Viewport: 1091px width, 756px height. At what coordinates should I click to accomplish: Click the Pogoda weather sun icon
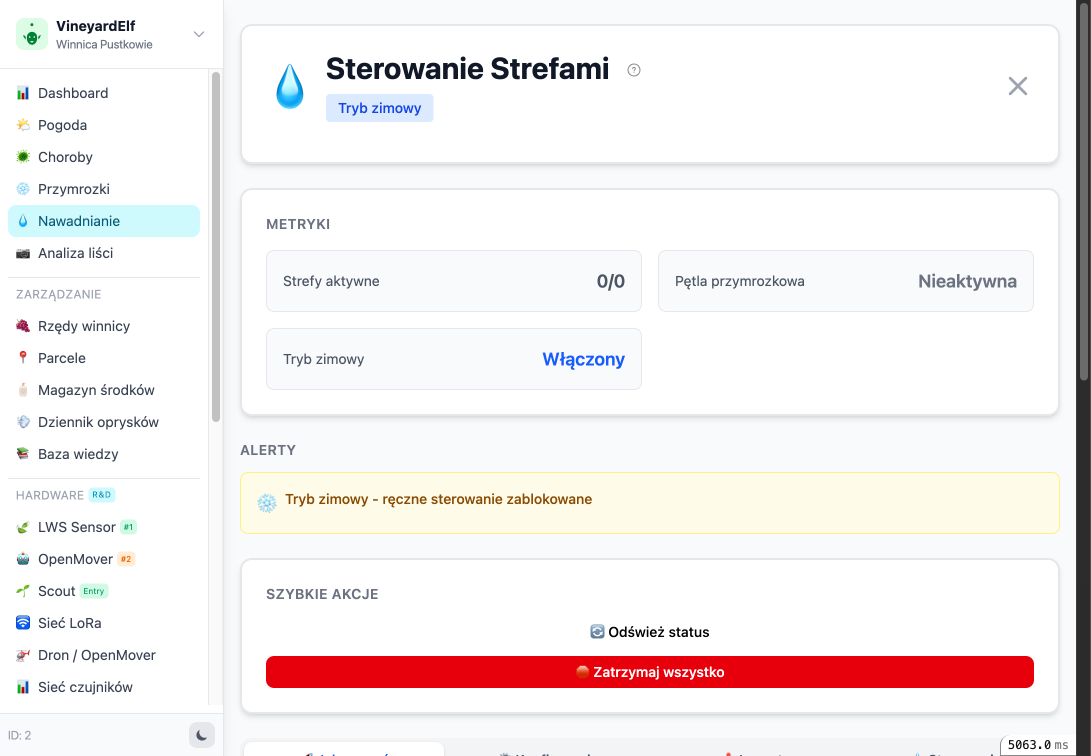point(23,124)
